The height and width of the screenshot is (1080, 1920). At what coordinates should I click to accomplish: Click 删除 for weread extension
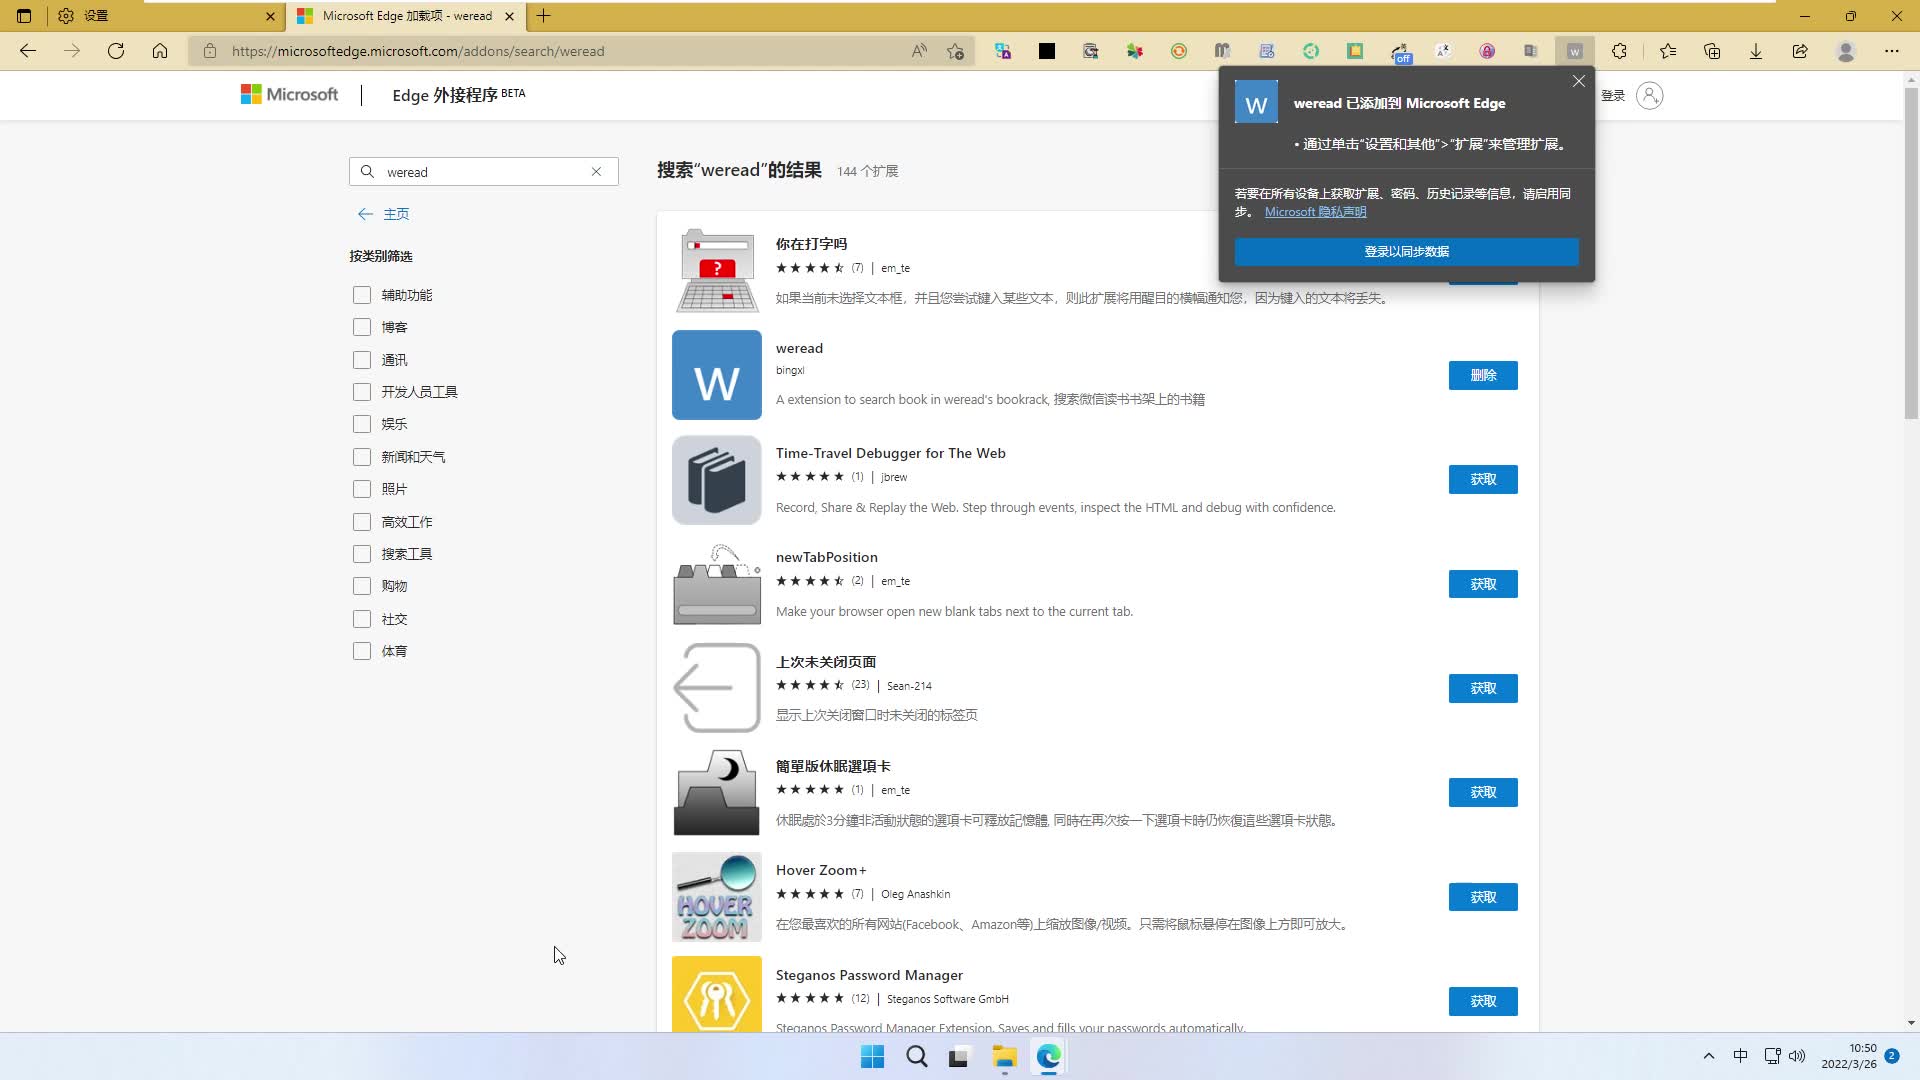tap(1483, 375)
